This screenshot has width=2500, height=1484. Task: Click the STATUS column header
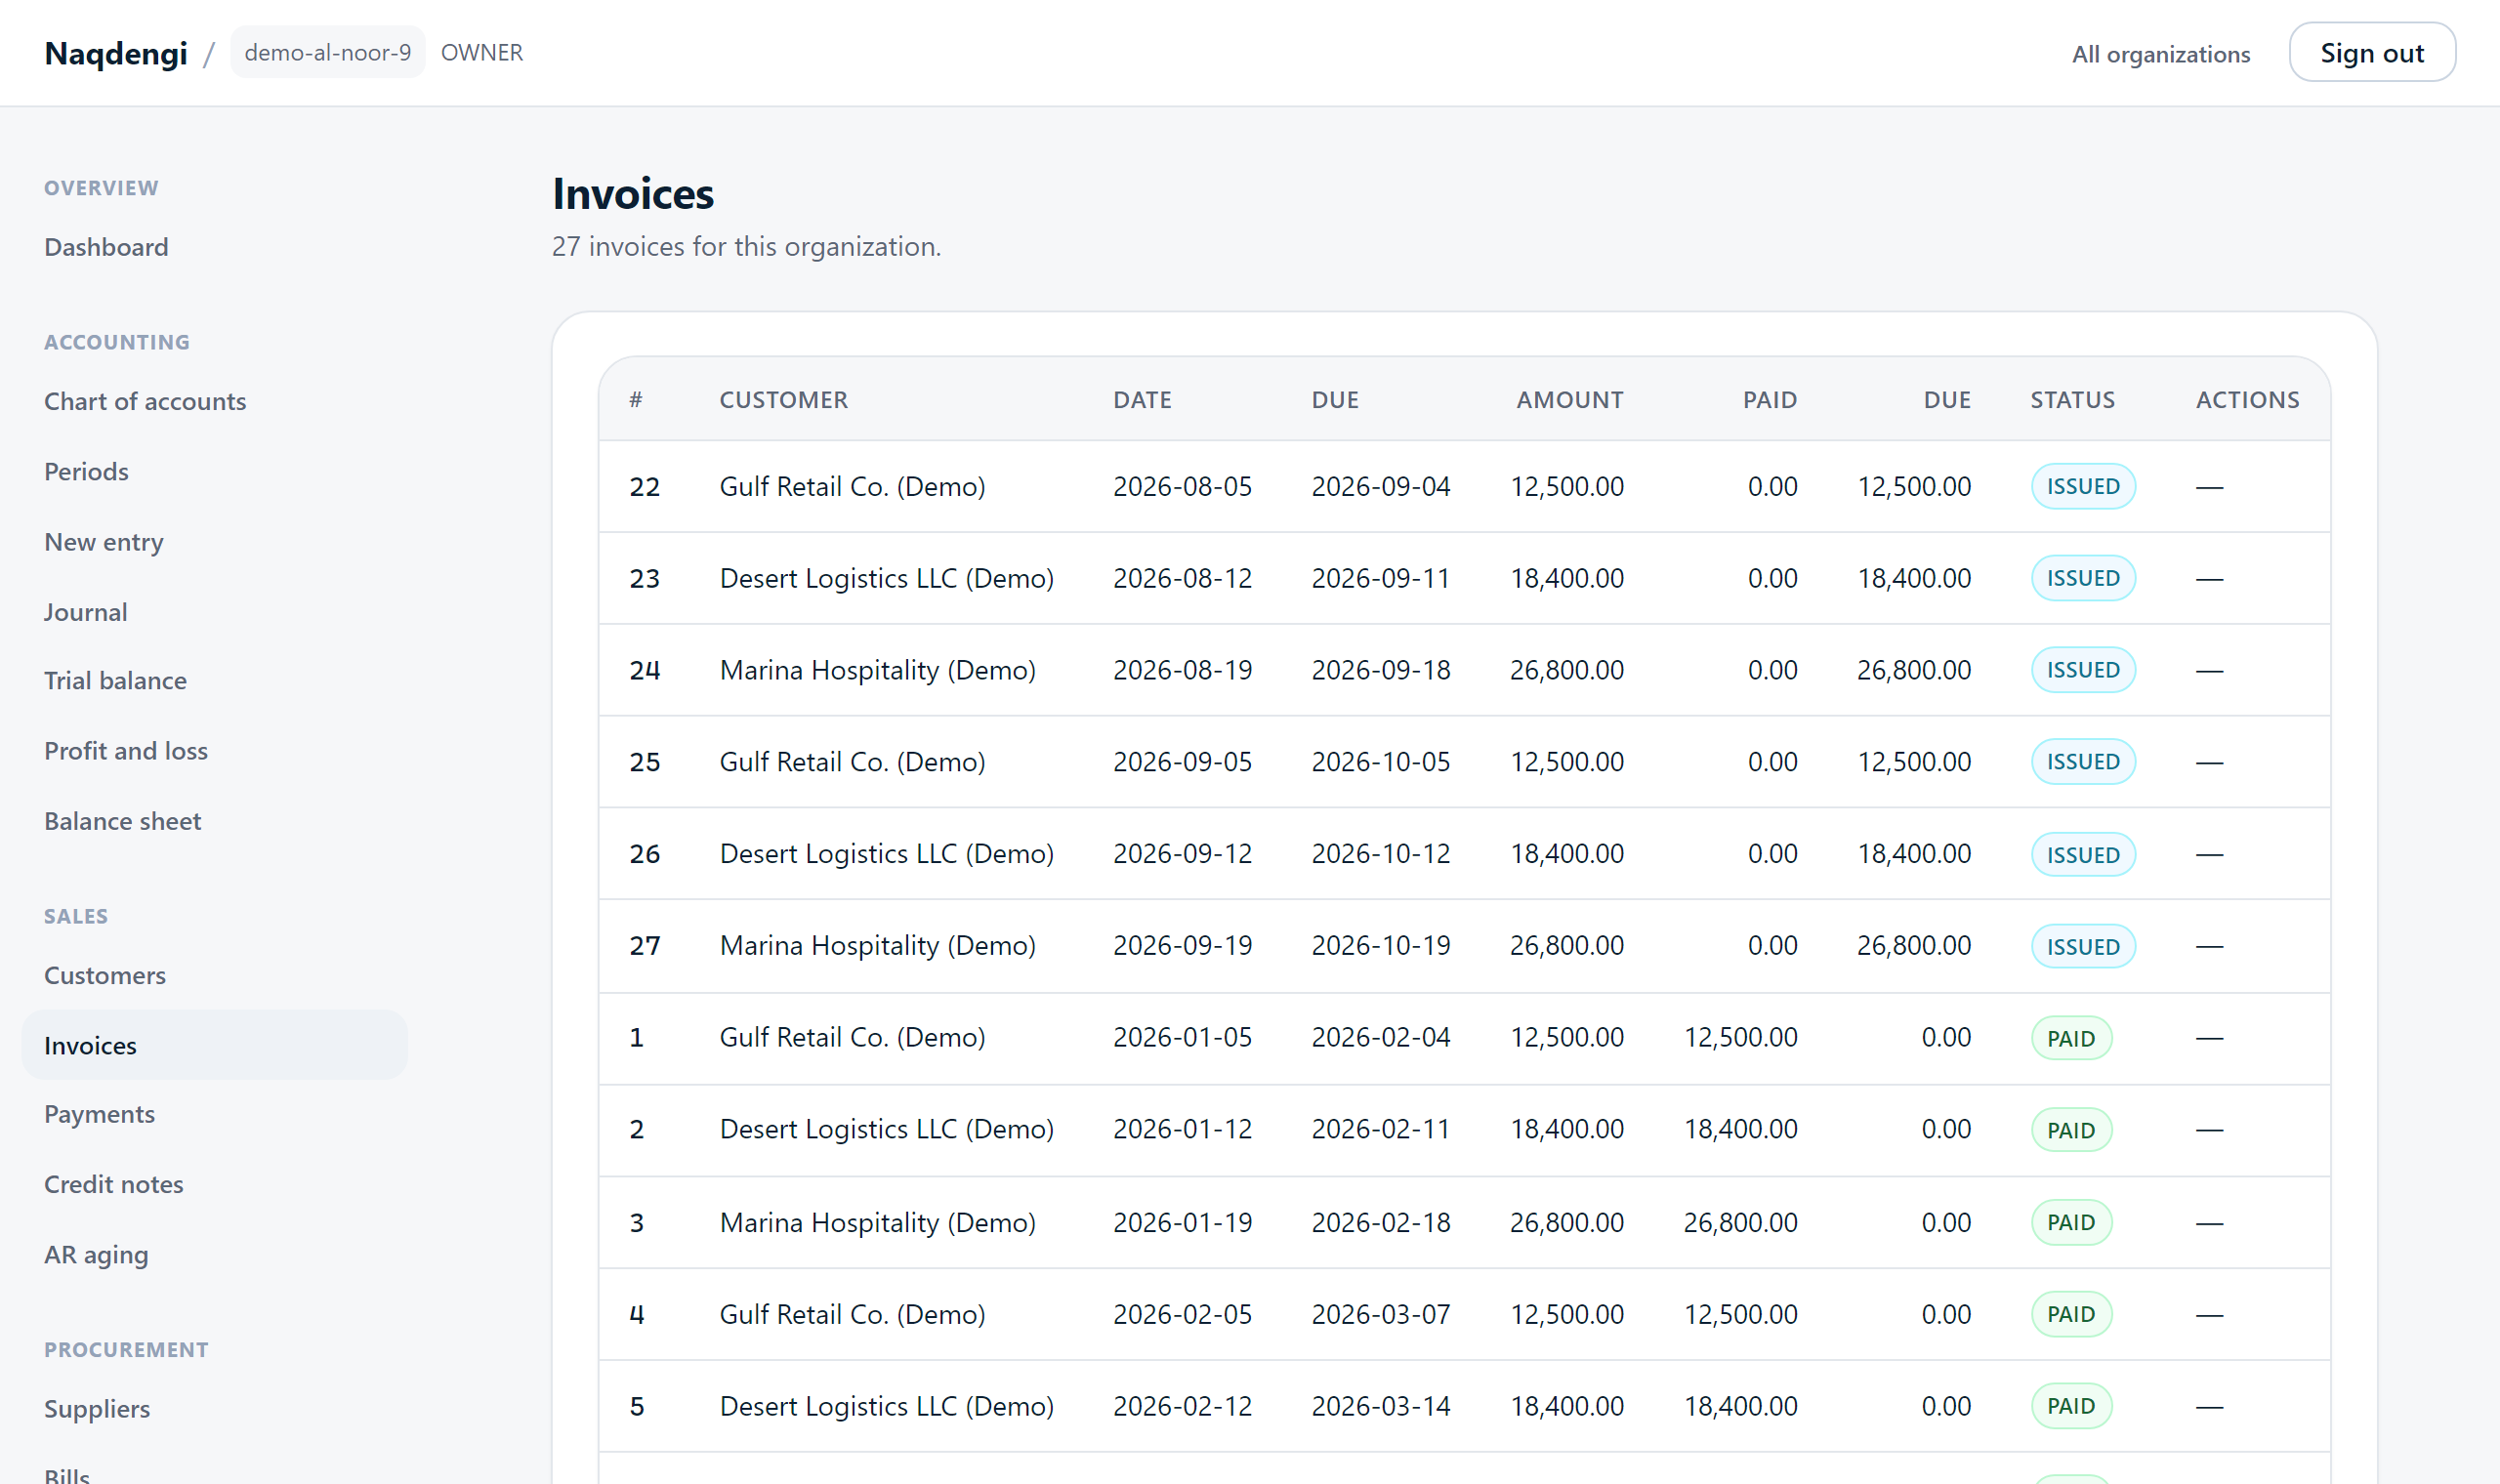click(x=2072, y=400)
